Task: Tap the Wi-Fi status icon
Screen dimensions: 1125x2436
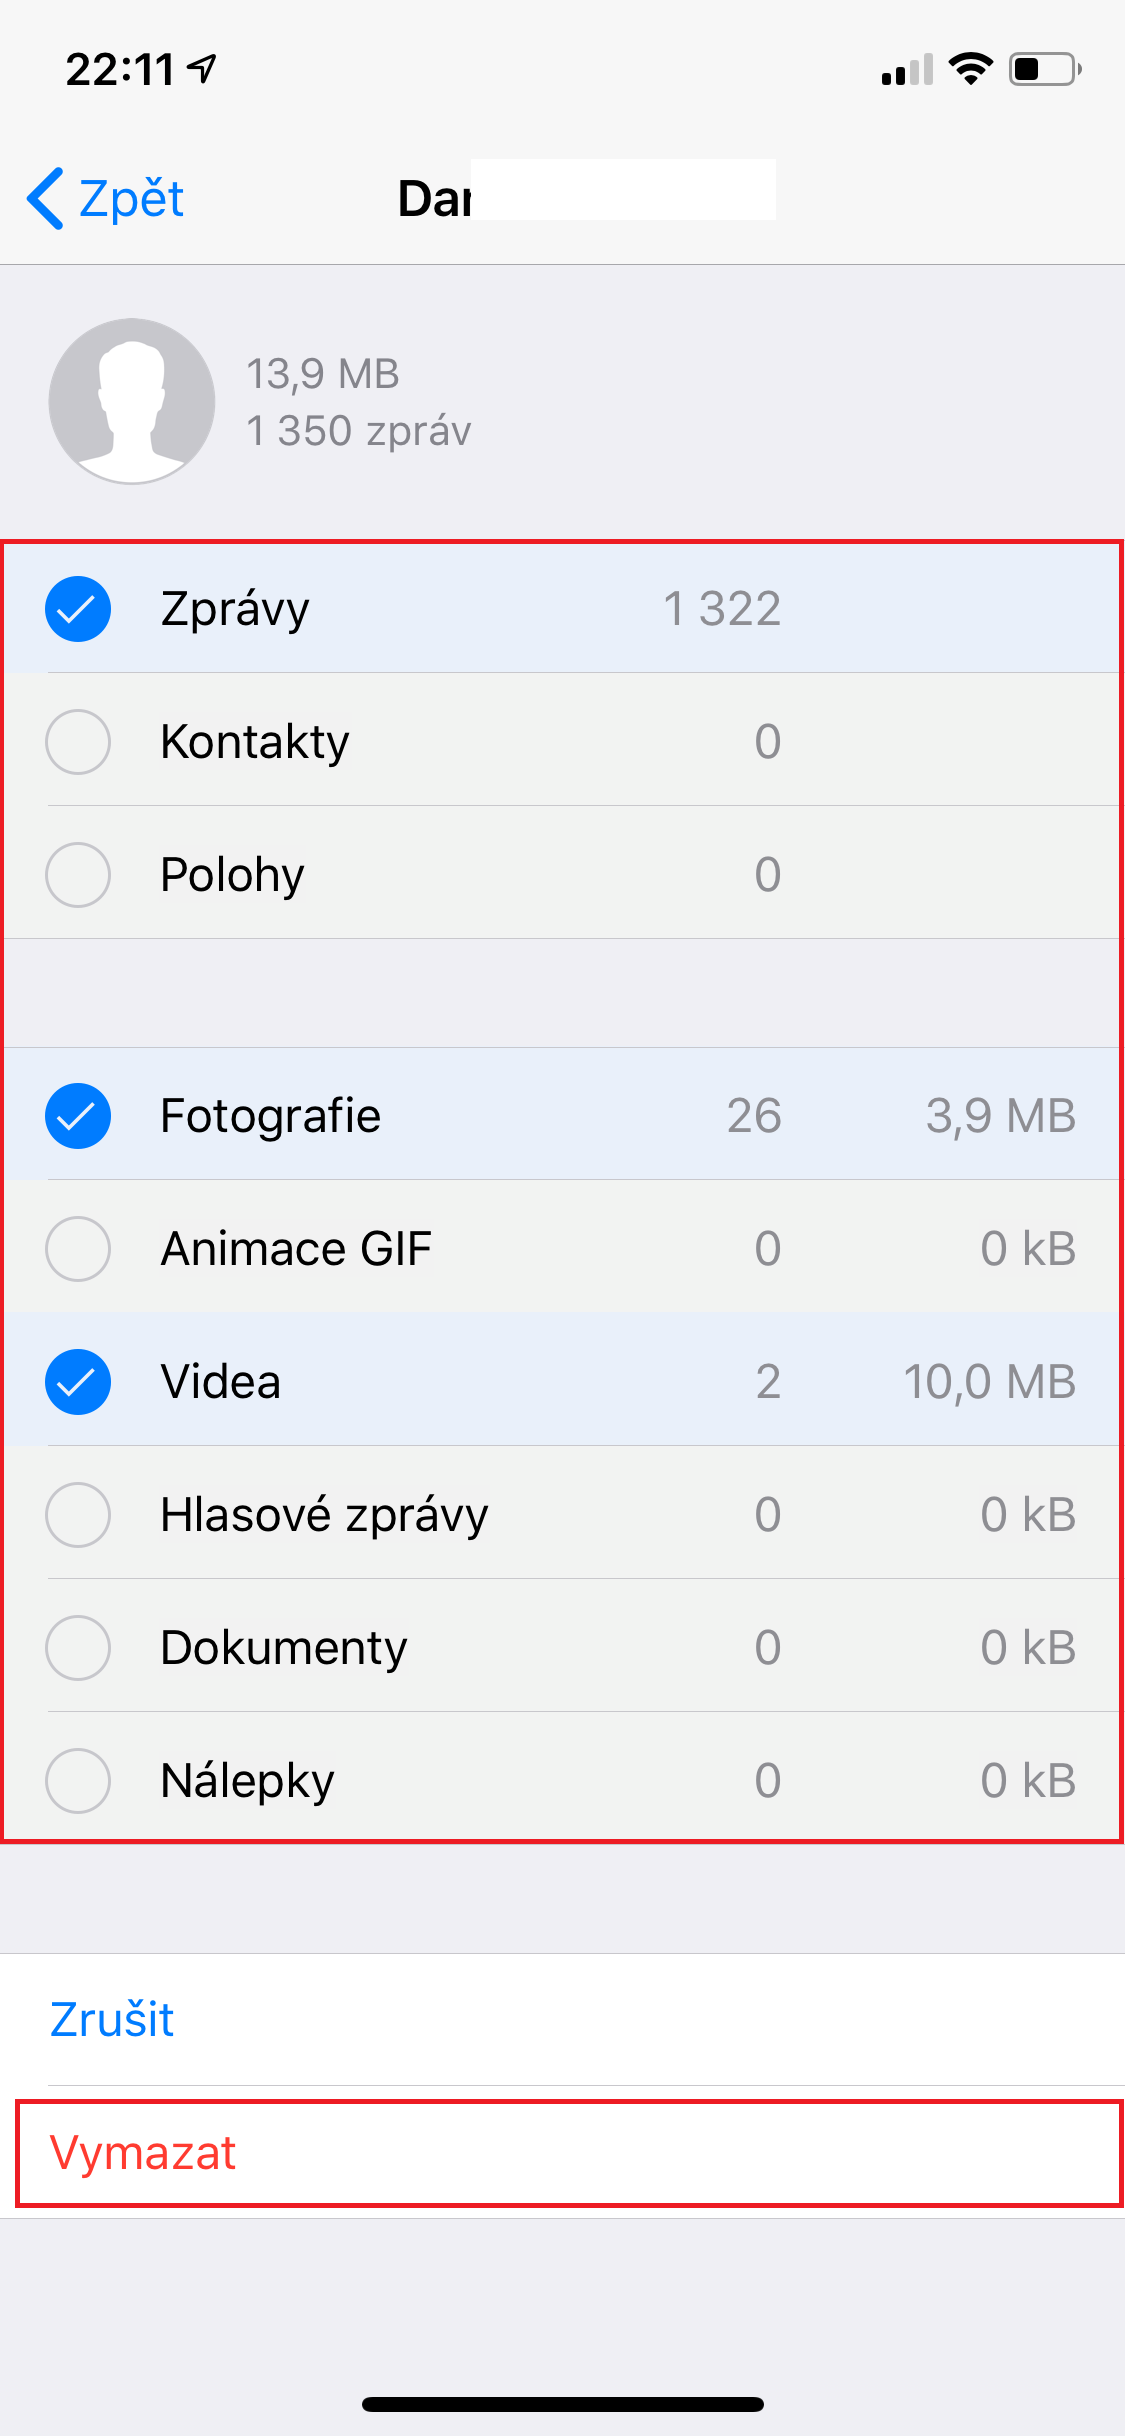Action: coord(969,68)
